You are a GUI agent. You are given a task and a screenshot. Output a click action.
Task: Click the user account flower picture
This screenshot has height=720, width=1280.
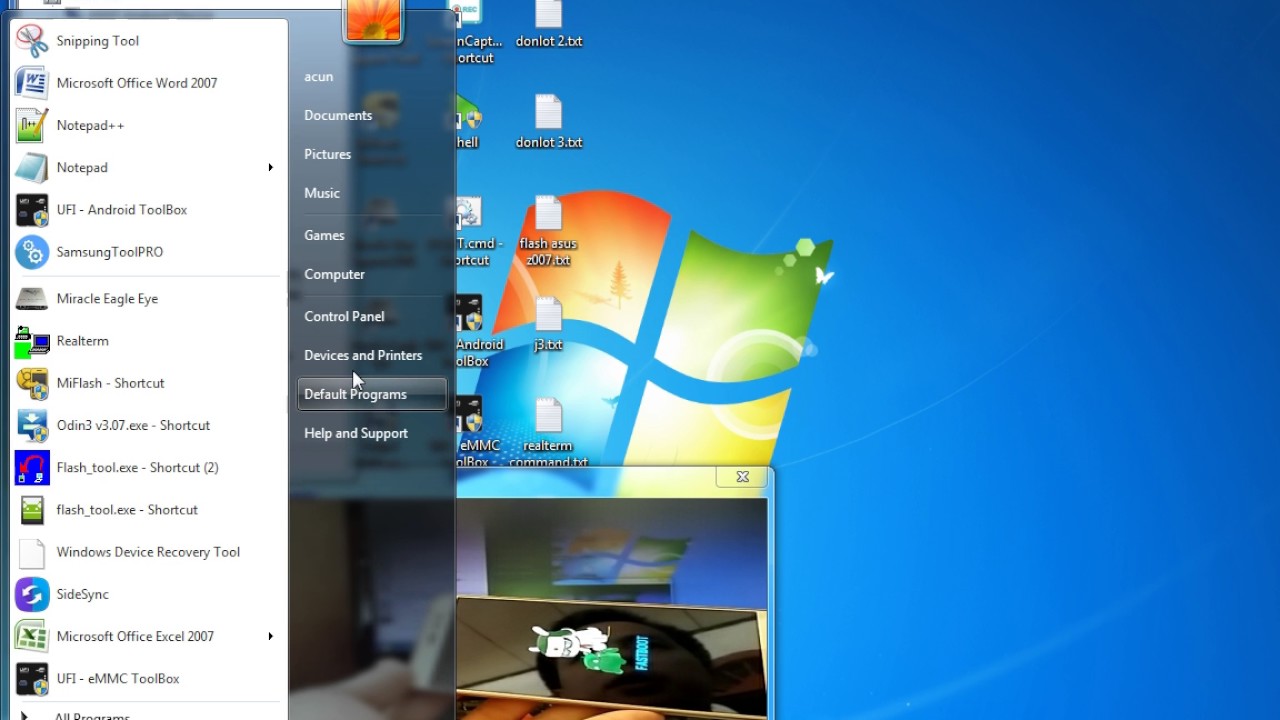(x=373, y=19)
